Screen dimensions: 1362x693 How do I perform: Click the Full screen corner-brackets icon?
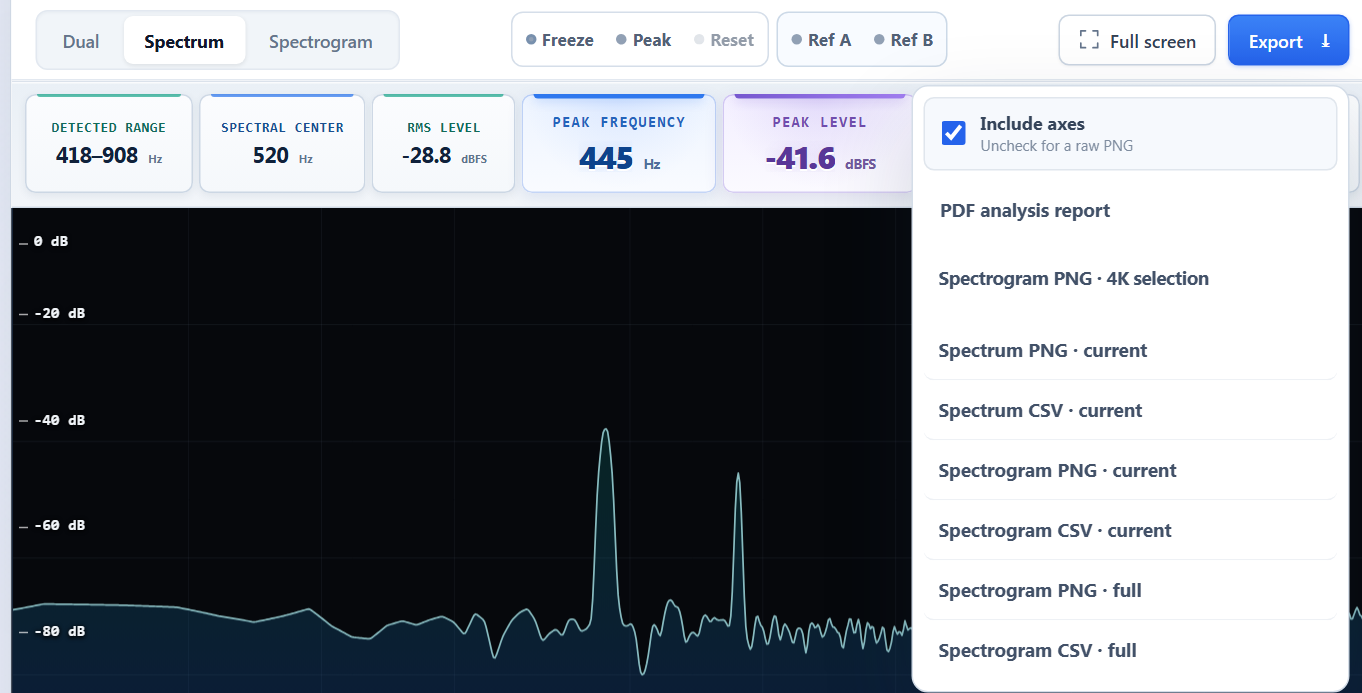1089,41
